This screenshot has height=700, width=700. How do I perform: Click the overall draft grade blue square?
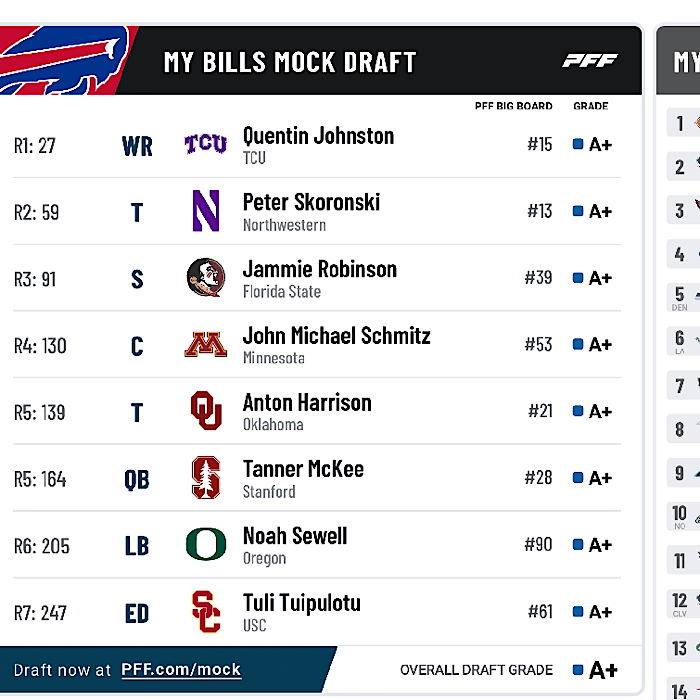coord(578,670)
